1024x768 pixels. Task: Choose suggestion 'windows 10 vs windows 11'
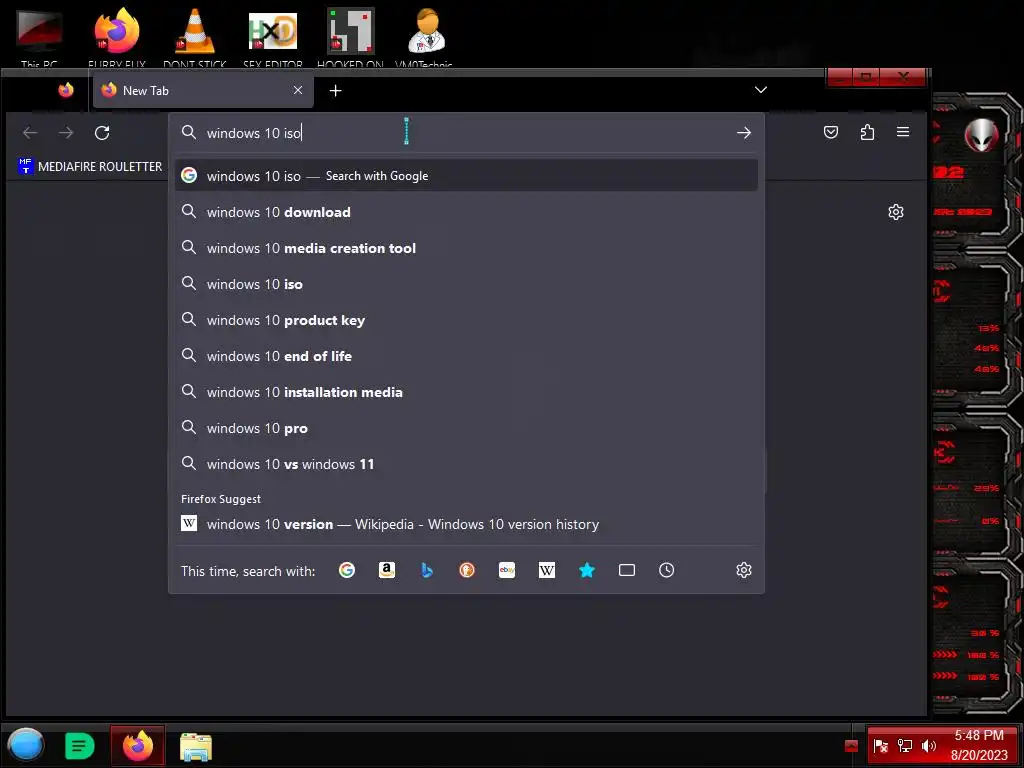466,464
